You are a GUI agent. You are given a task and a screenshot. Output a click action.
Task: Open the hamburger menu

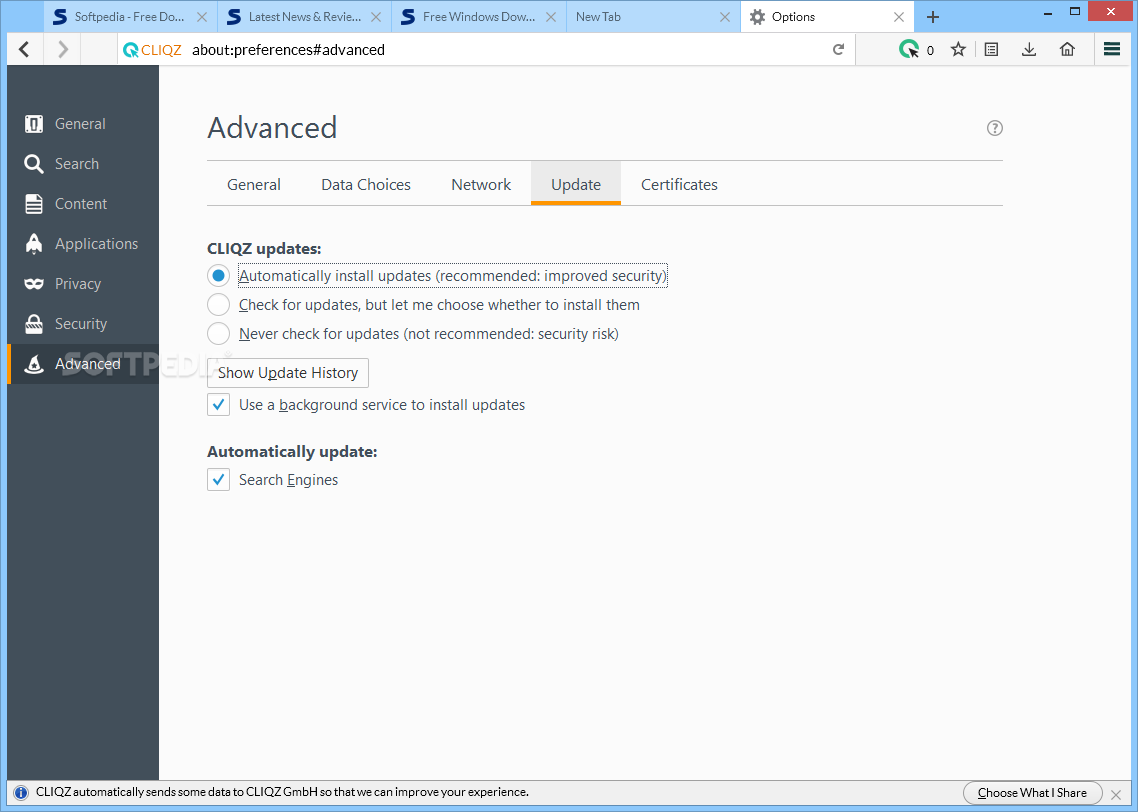(x=1112, y=49)
